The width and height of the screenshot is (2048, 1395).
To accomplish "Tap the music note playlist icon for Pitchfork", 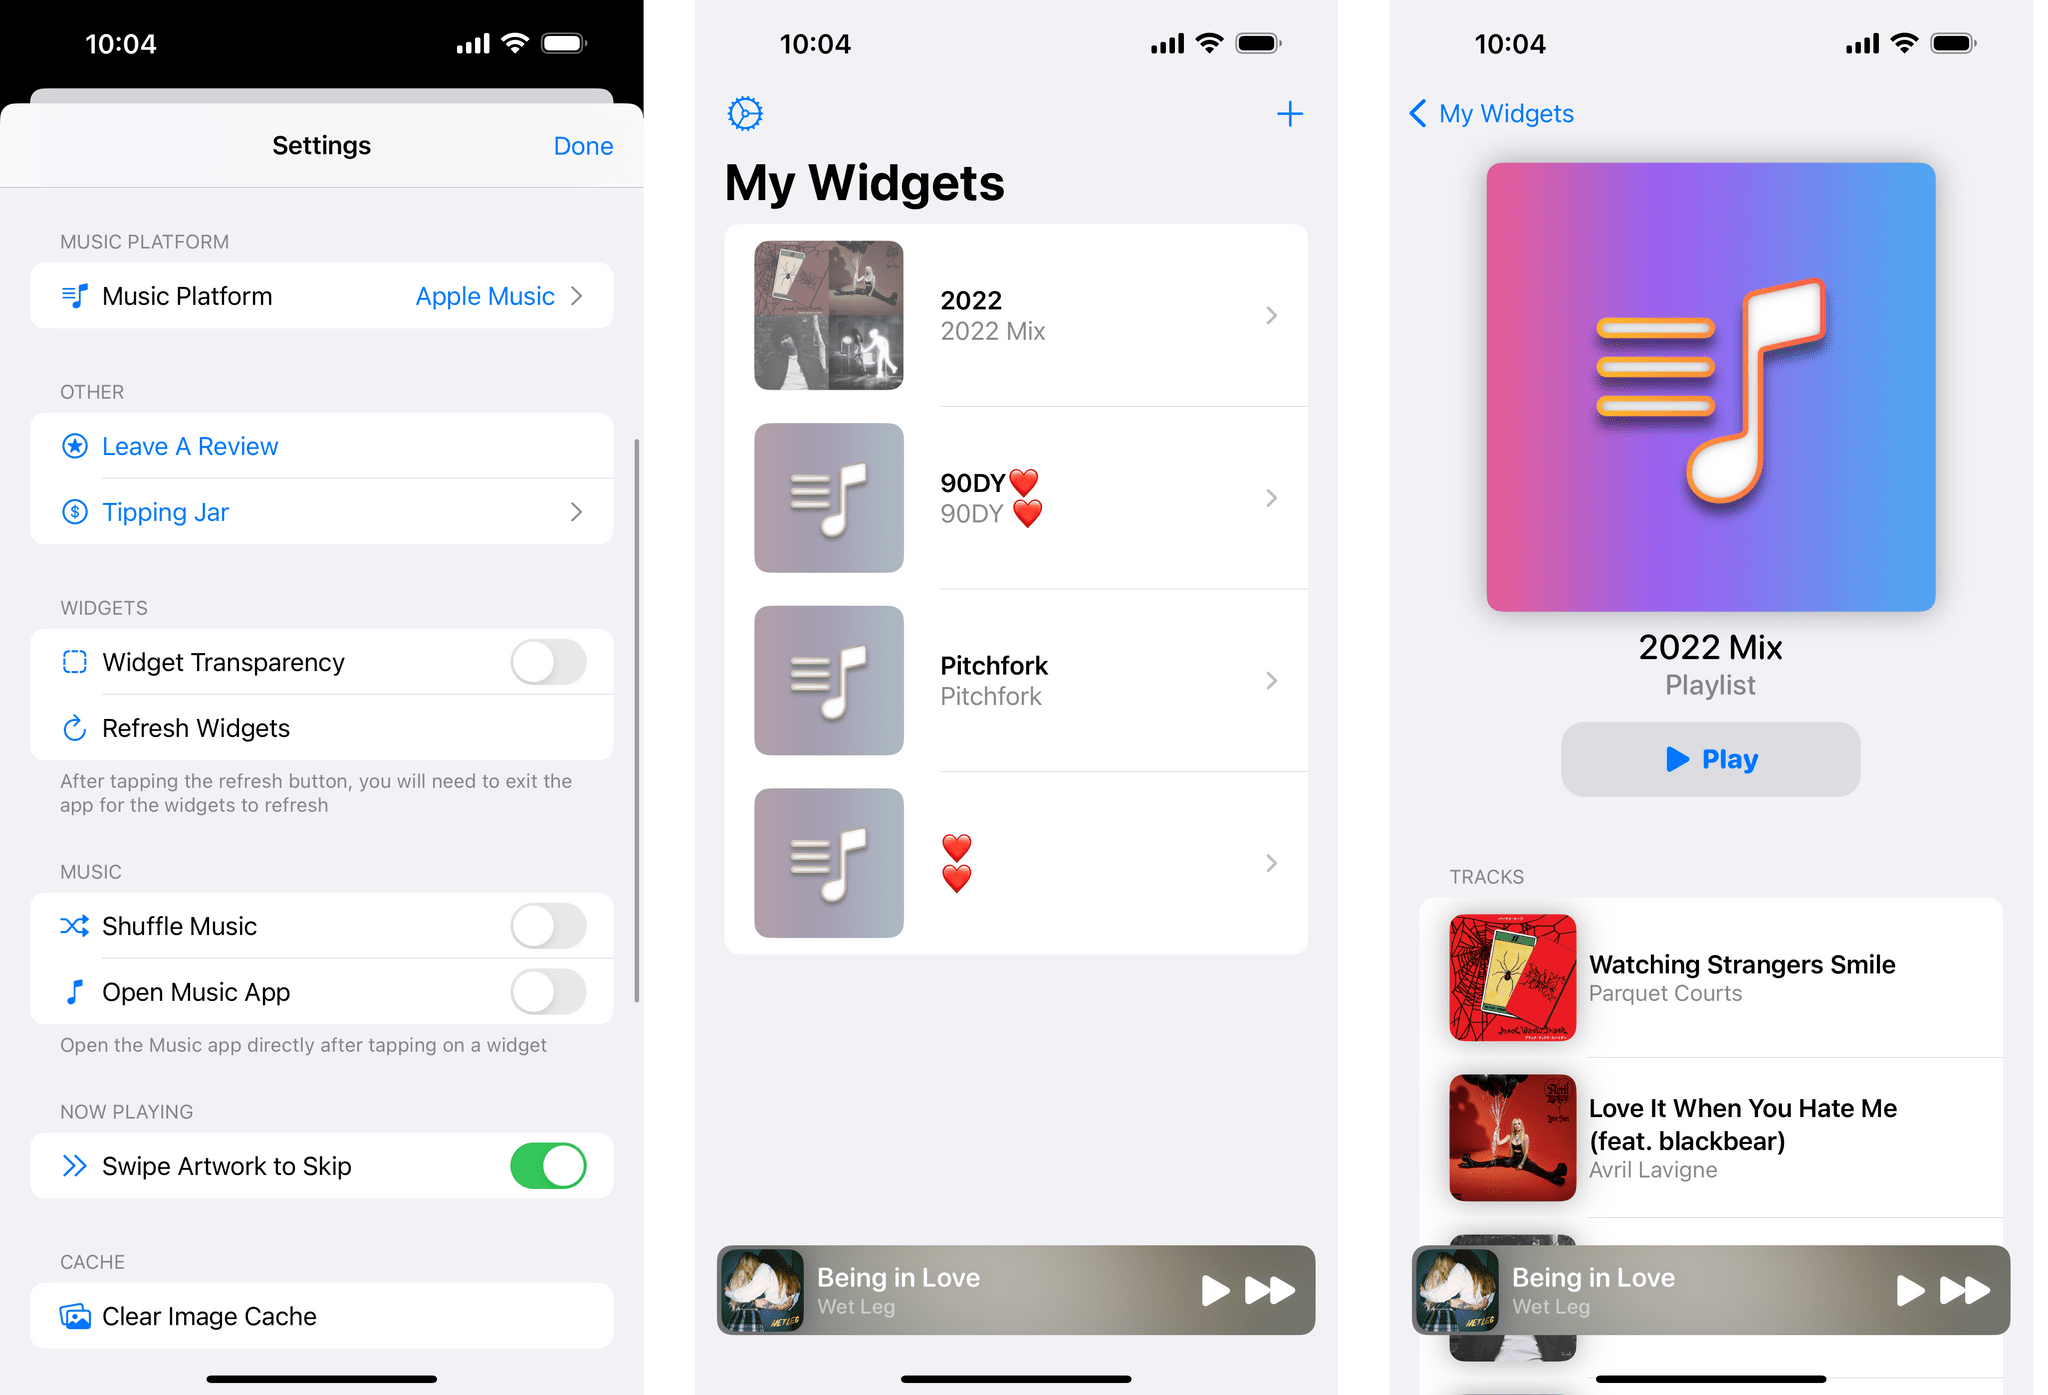I will pyautogui.click(x=828, y=679).
